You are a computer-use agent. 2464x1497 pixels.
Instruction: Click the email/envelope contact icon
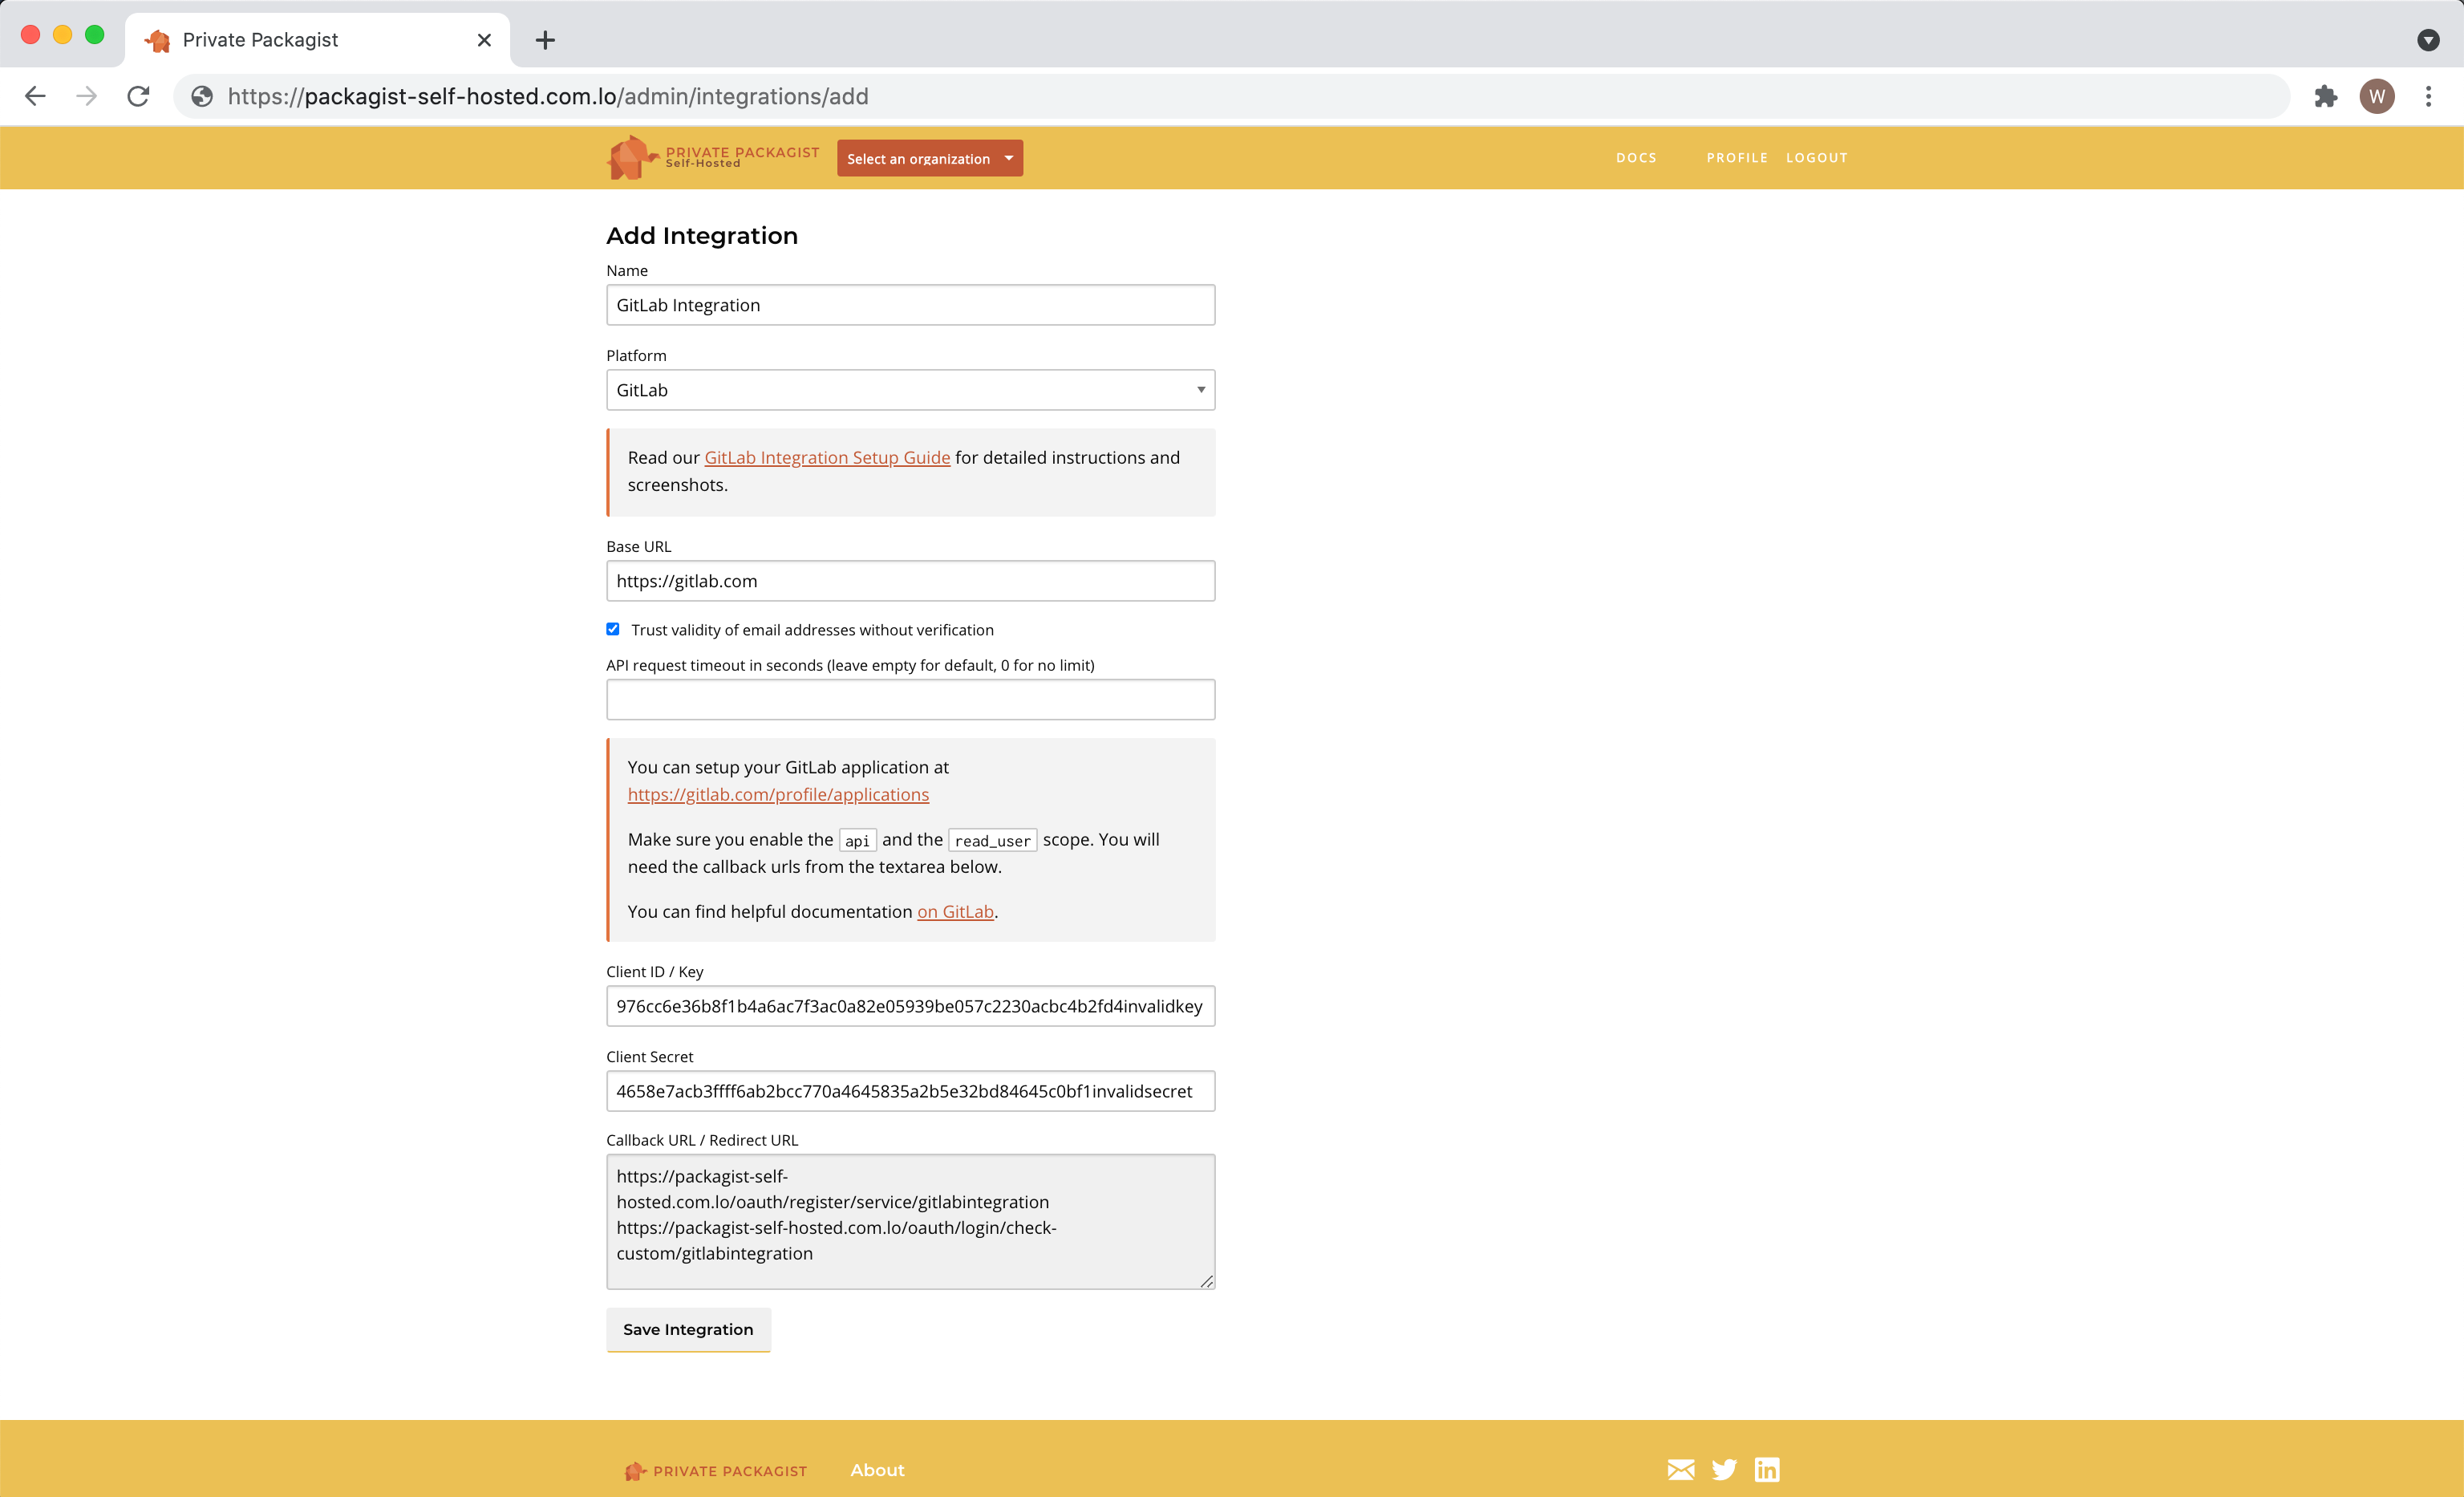(x=1681, y=1469)
